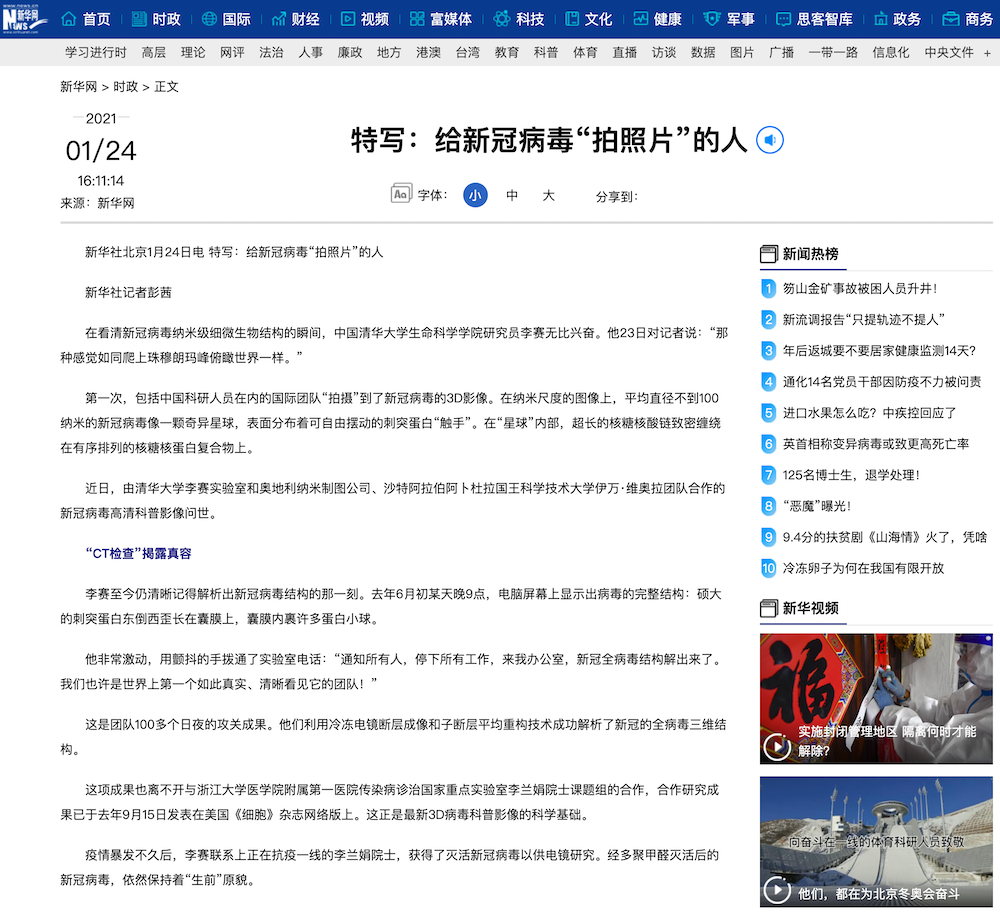Go to 新华网 breadcrumb link

78,87
